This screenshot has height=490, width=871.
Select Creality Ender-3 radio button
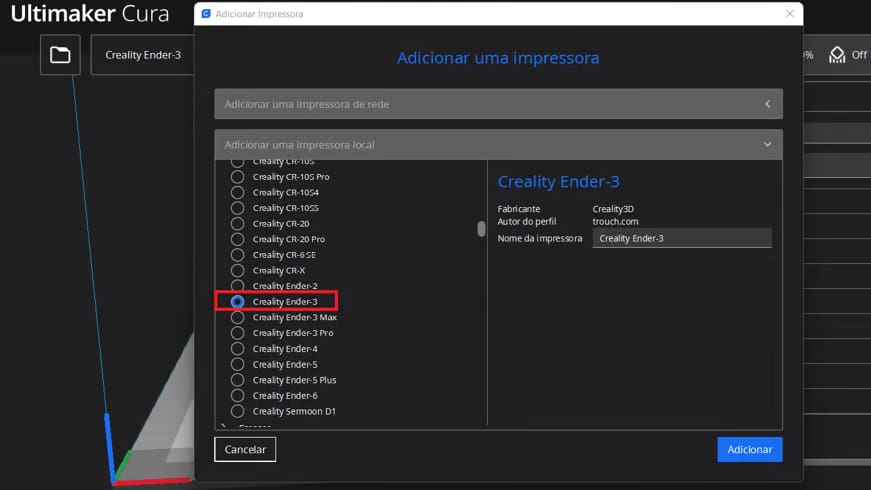pyautogui.click(x=238, y=301)
